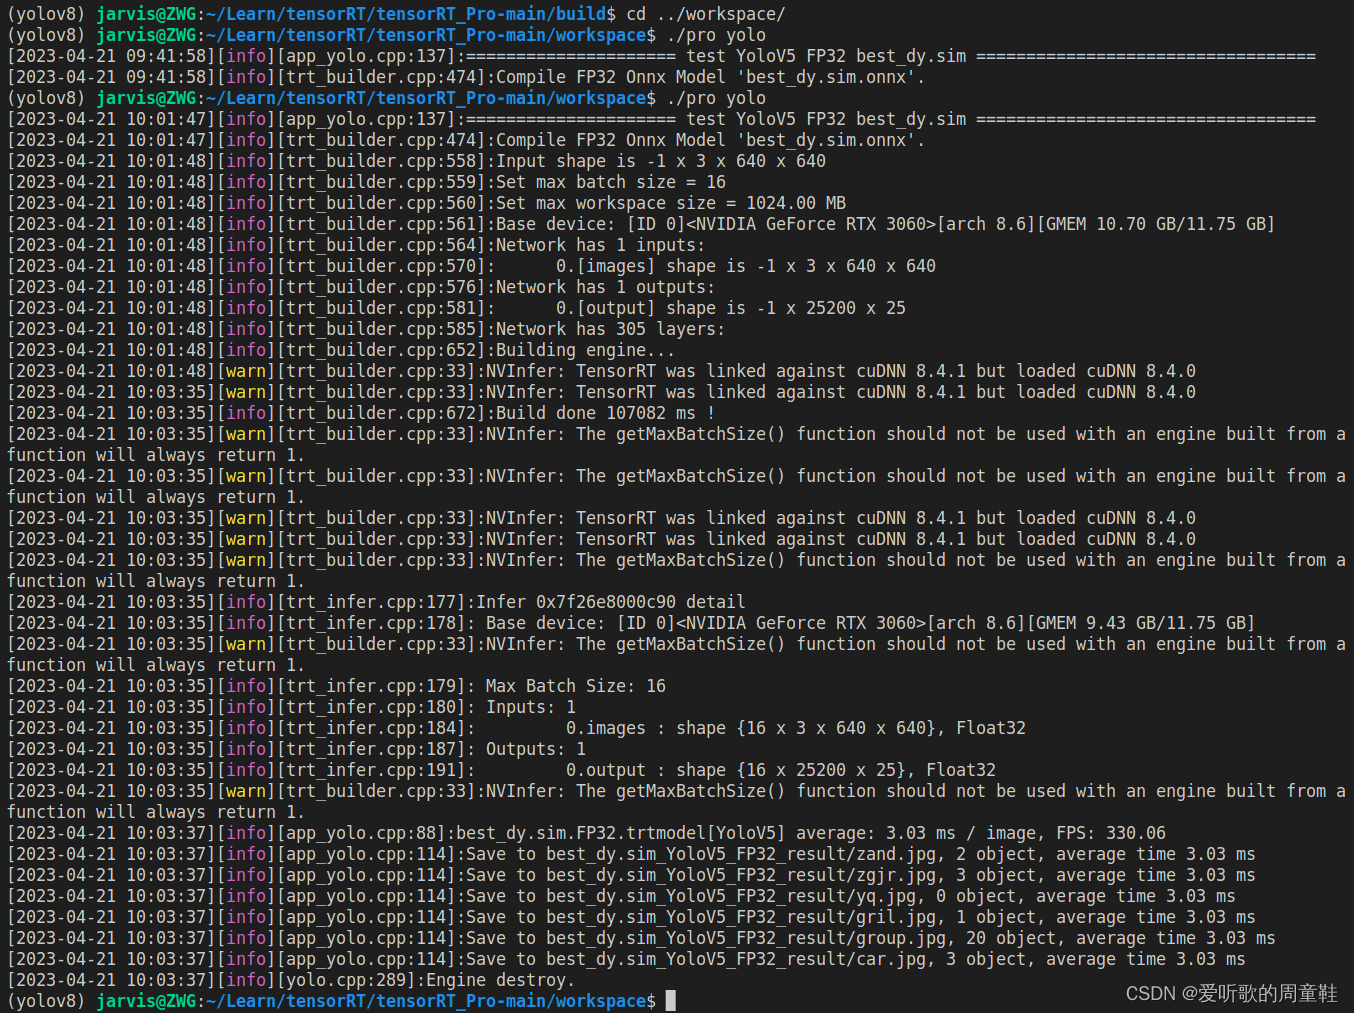The width and height of the screenshot is (1354, 1013).
Task: Click the 'Outputs: 1' infer line
Action: coord(536,749)
